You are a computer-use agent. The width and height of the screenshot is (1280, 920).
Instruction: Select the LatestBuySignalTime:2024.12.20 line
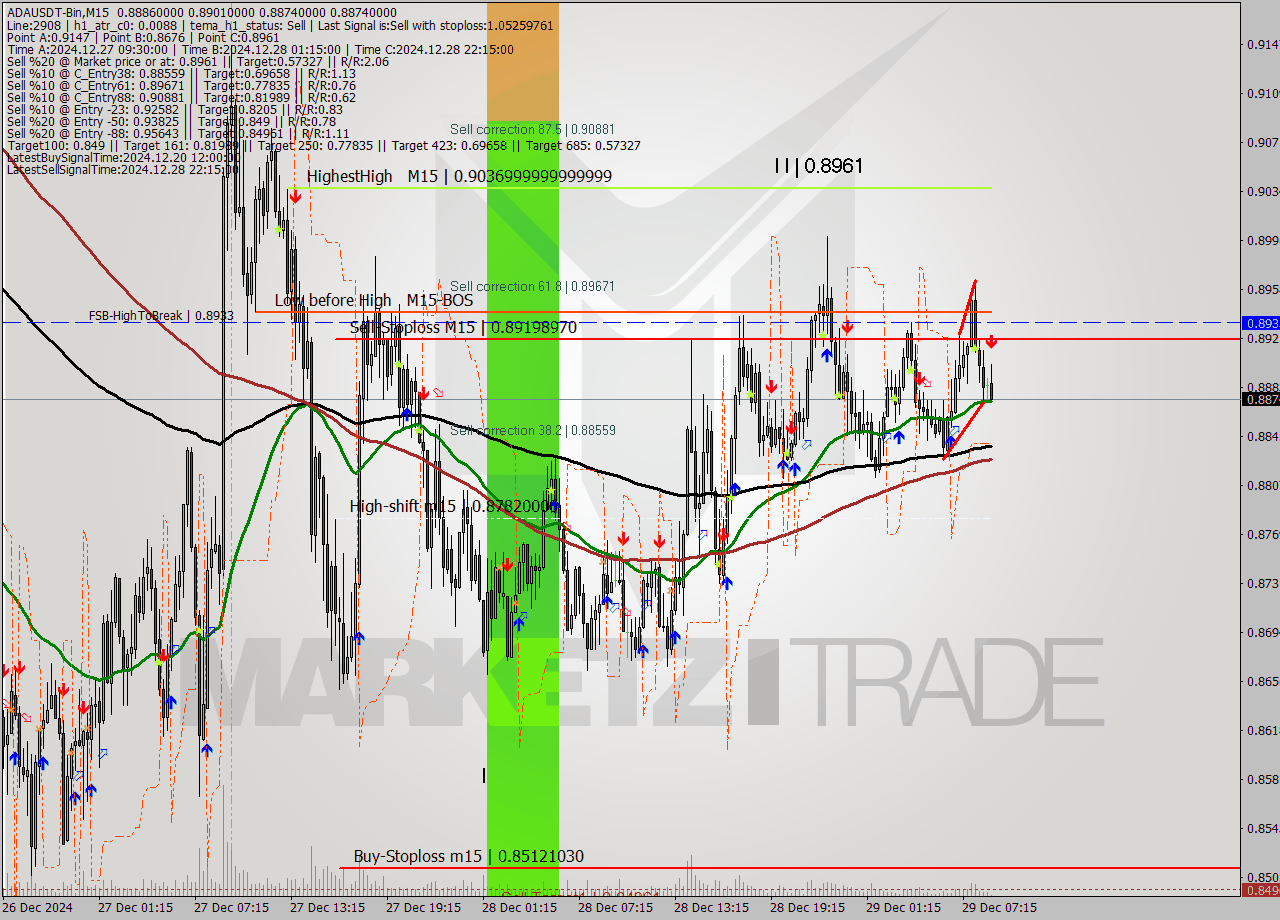click(x=122, y=158)
